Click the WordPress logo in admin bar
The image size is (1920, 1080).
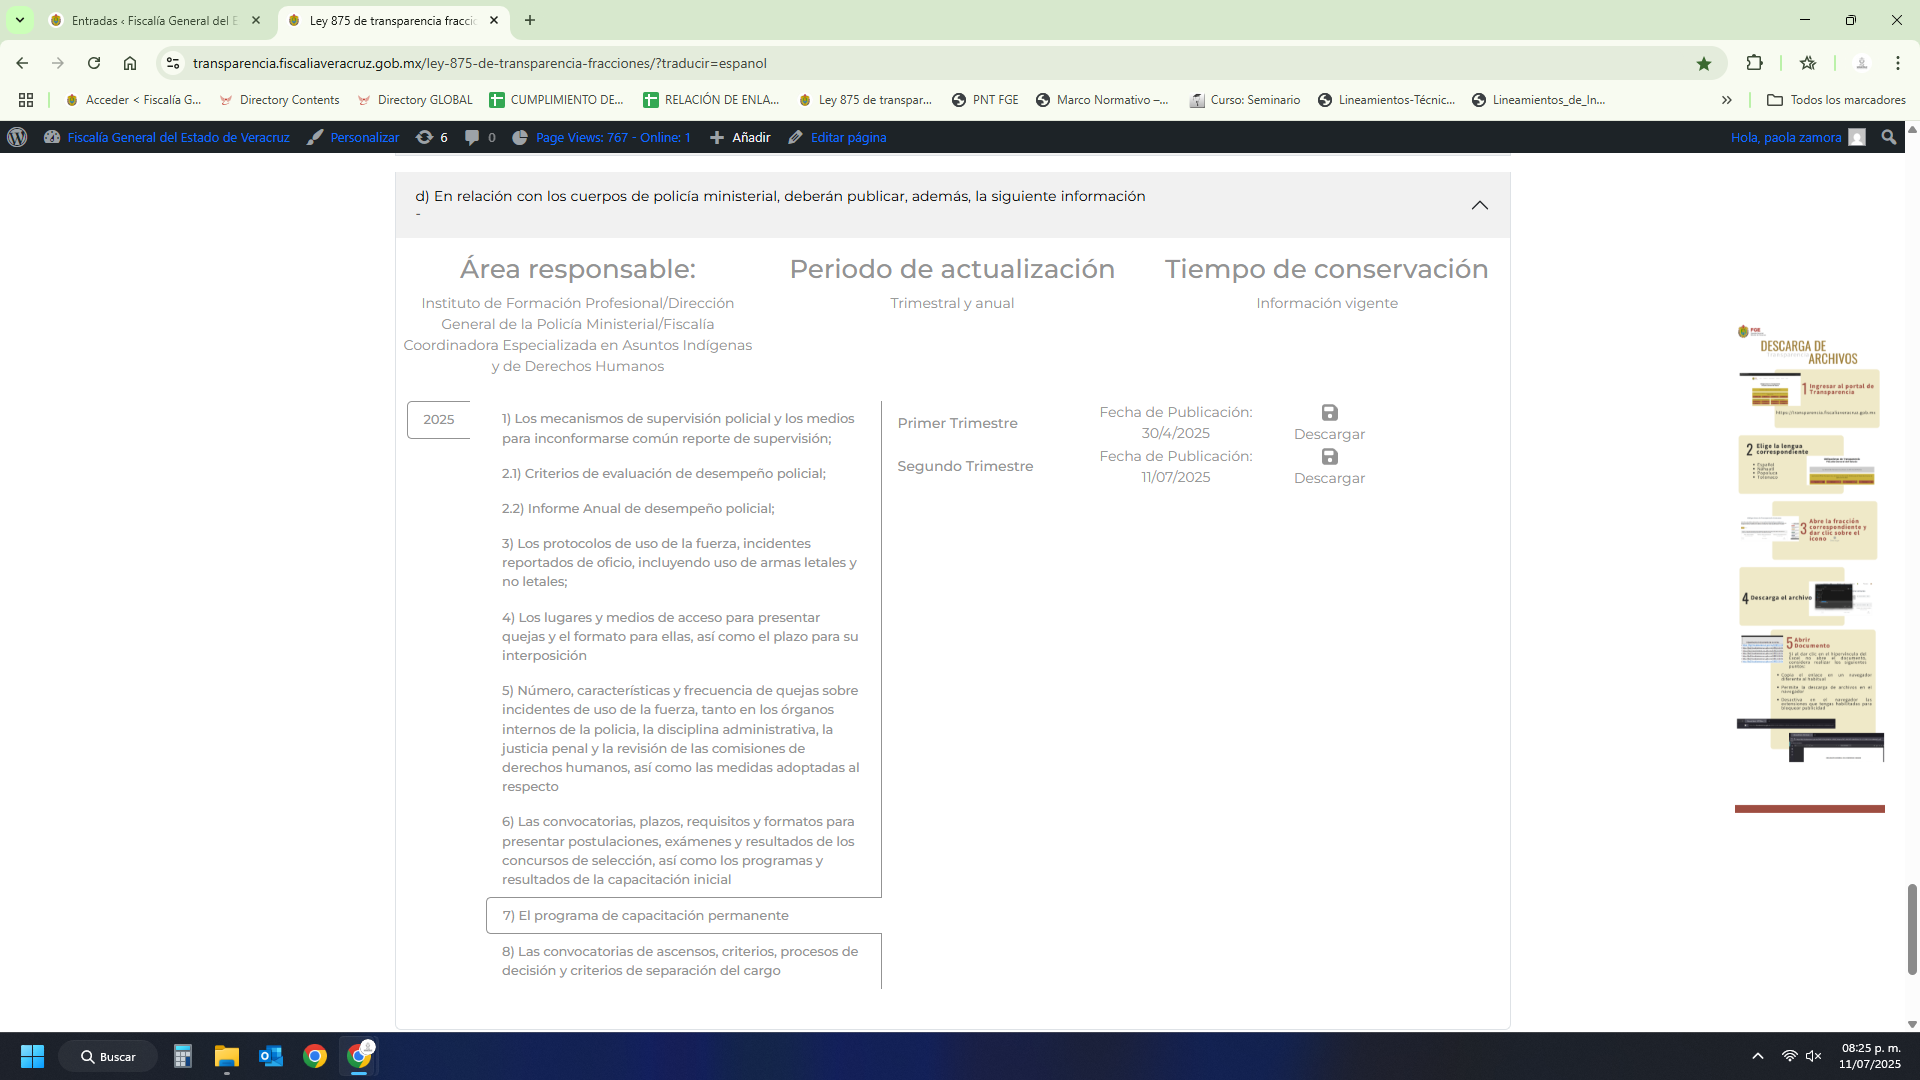tap(17, 137)
